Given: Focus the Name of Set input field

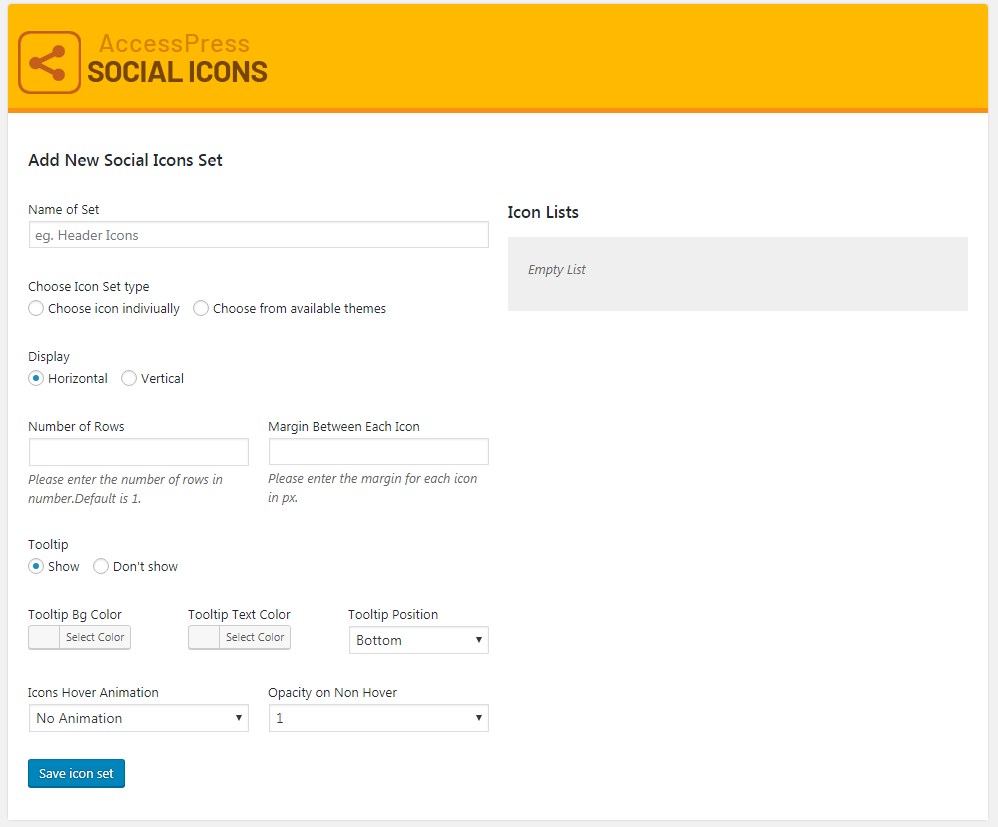Looking at the screenshot, I should (x=258, y=235).
